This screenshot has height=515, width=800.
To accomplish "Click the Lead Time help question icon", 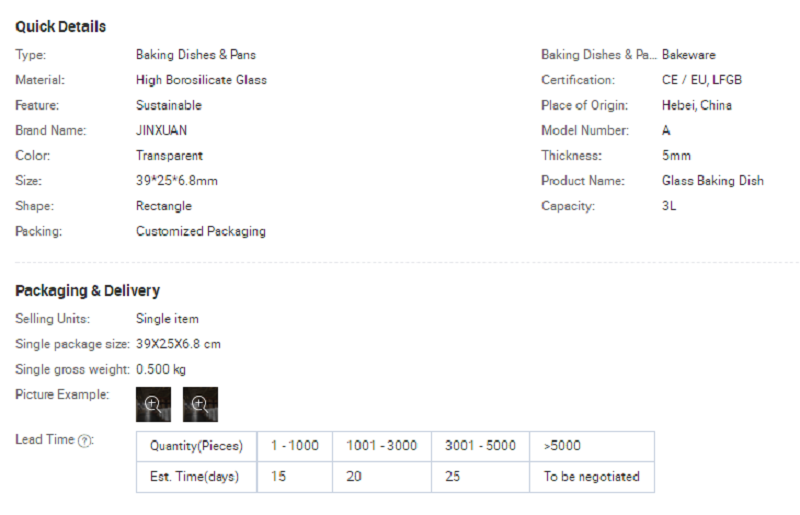I will 85,441.
